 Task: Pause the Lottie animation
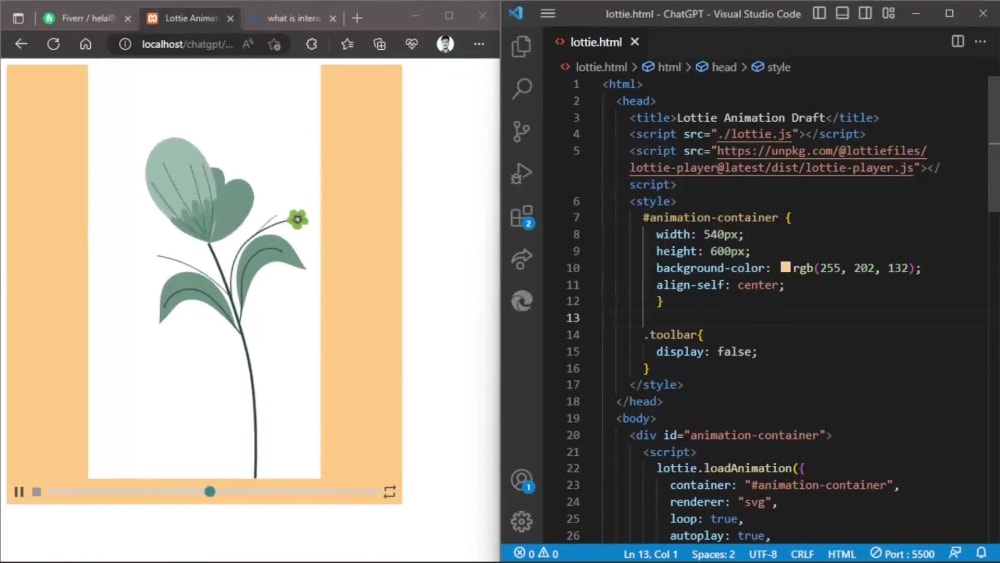pos(19,492)
